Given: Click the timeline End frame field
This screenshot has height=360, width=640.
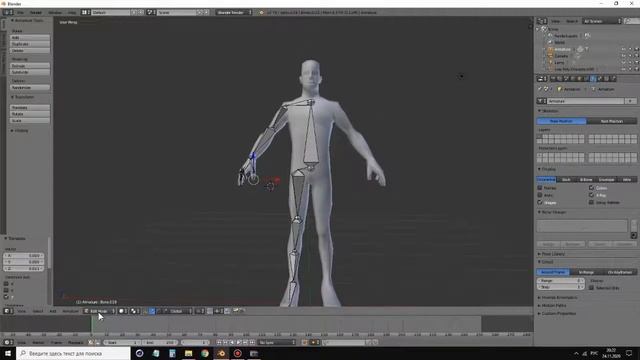Looking at the screenshot, I should click(160, 342).
